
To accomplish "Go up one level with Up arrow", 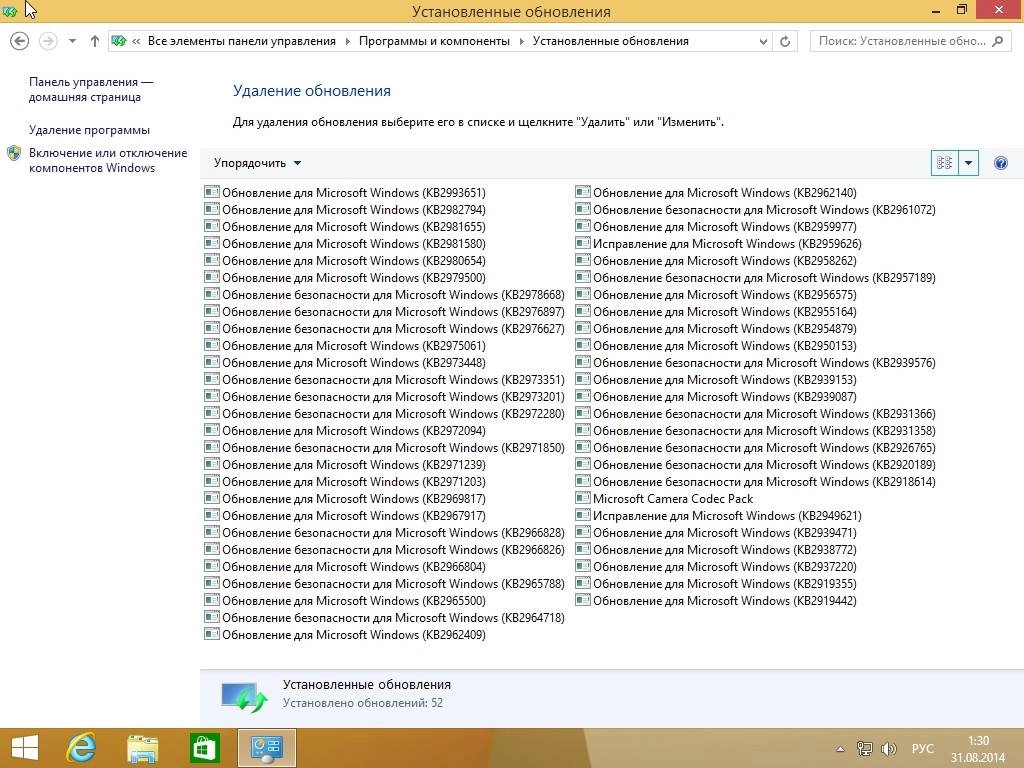I will point(95,41).
